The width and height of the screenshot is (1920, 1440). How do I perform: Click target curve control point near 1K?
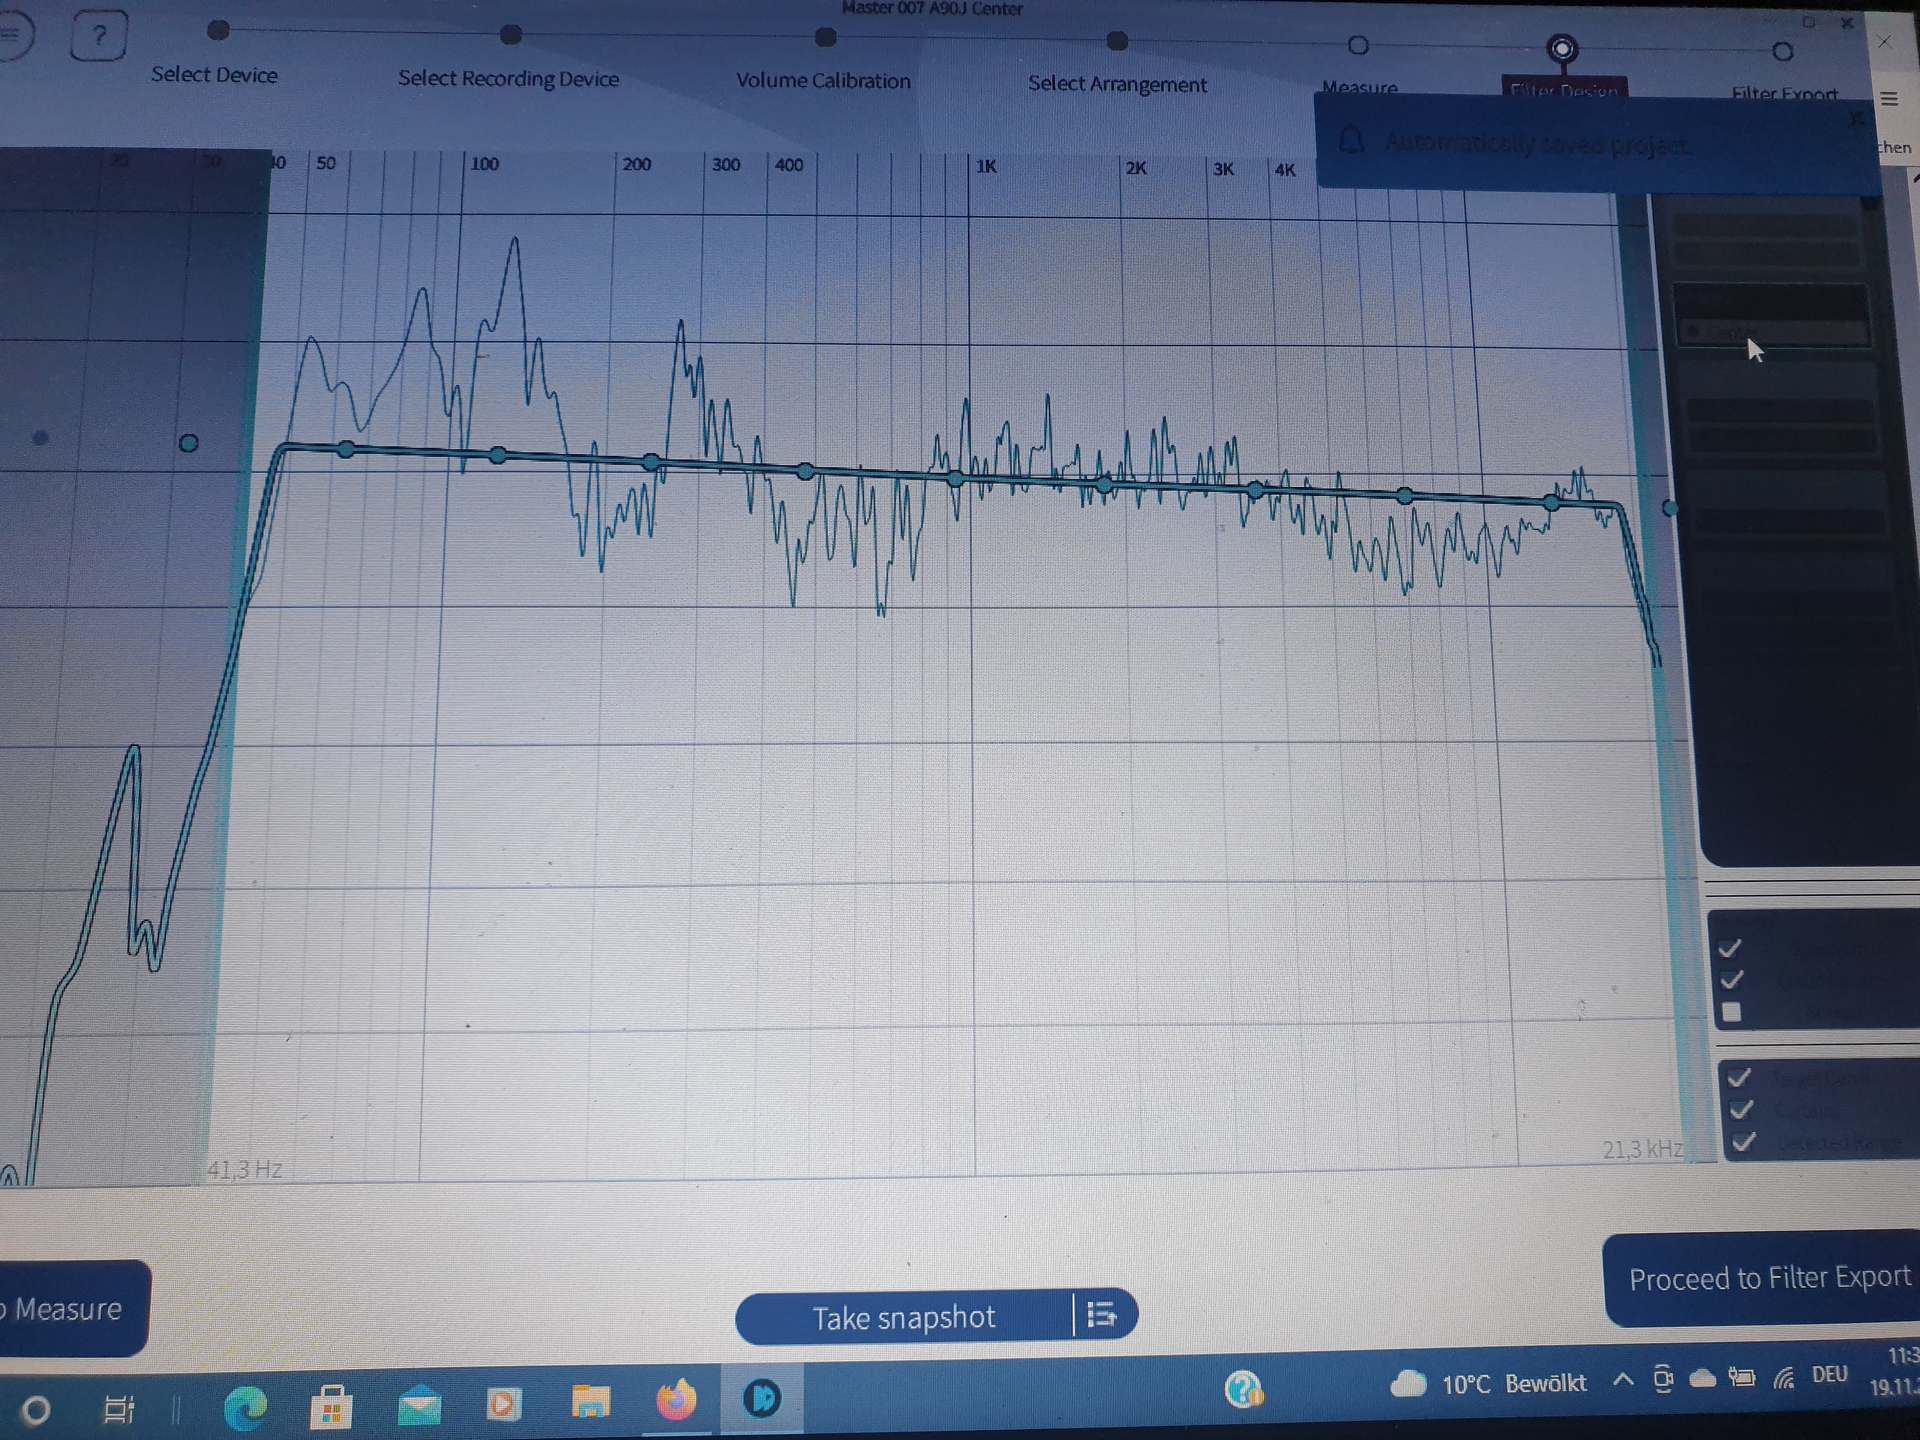(956, 479)
